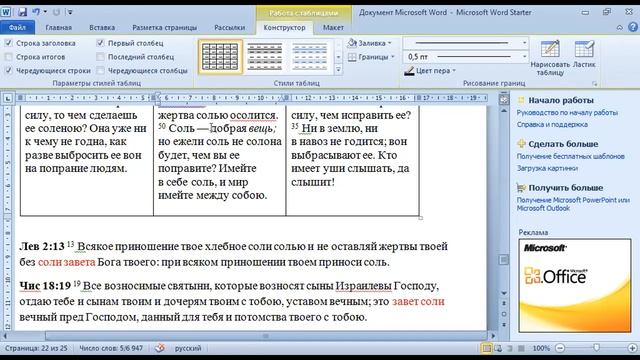Zoom out with minus button
This screenshot has width=640, height=360.
pos(560,348)
